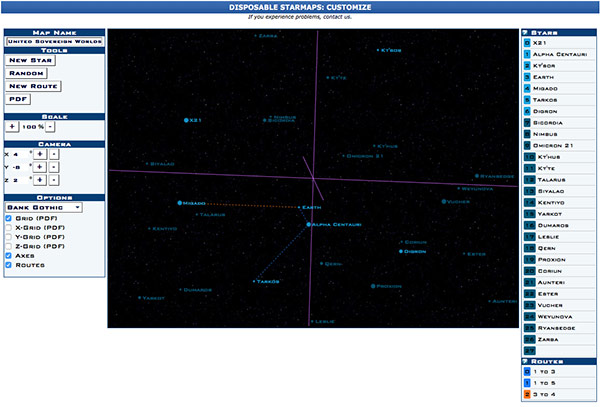Screen dimensions: 600x407
Task: Click the orange badge of route 3 to 4
Action: coord(527,394)
